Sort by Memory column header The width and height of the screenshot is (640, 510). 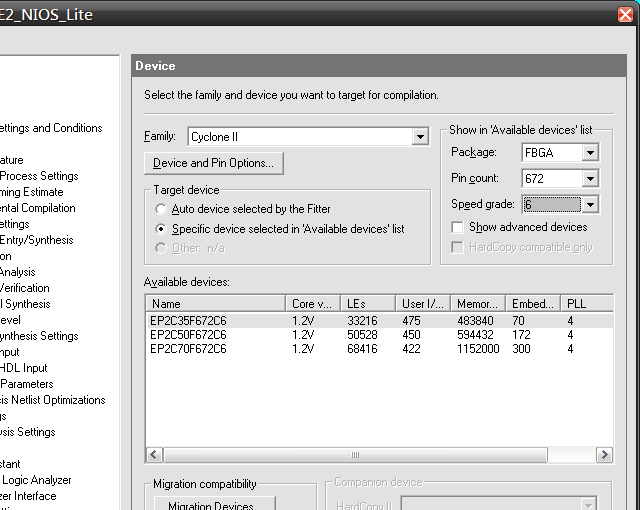(478, 304)
